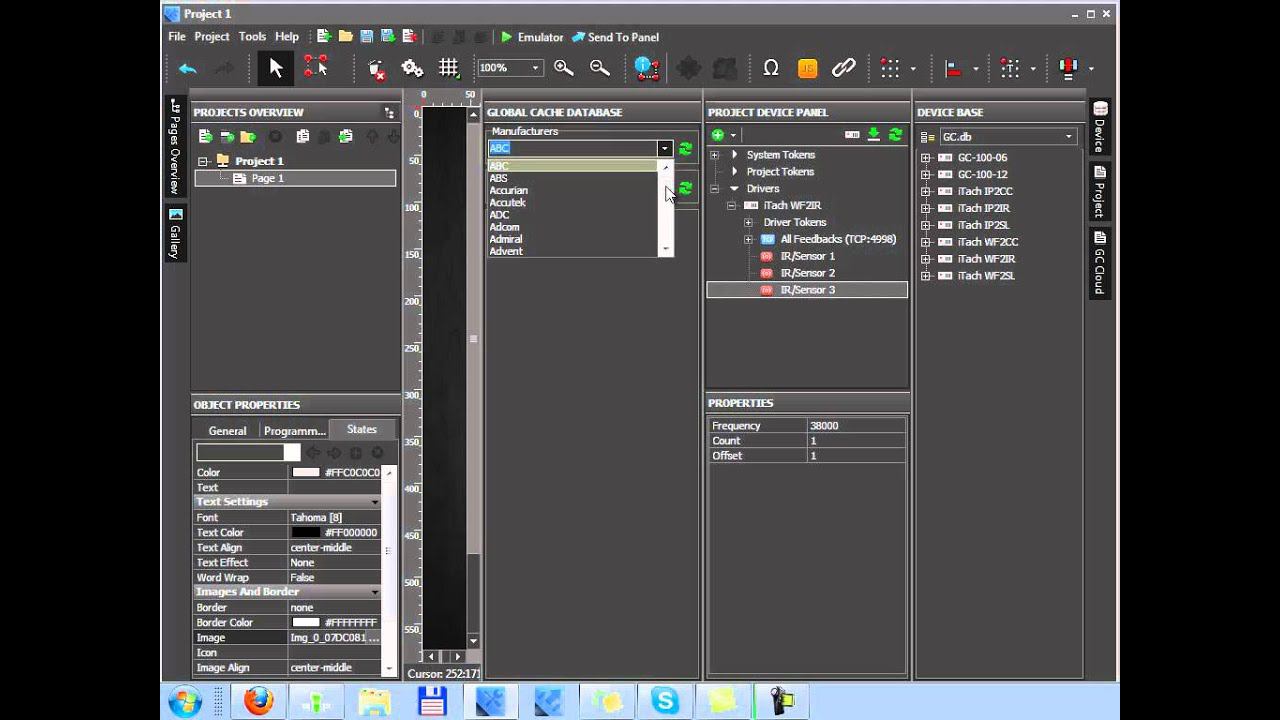This screenshot has width=1280, height=720.
Task: Select the arrow pointer tool
Action: pos(276,68)
